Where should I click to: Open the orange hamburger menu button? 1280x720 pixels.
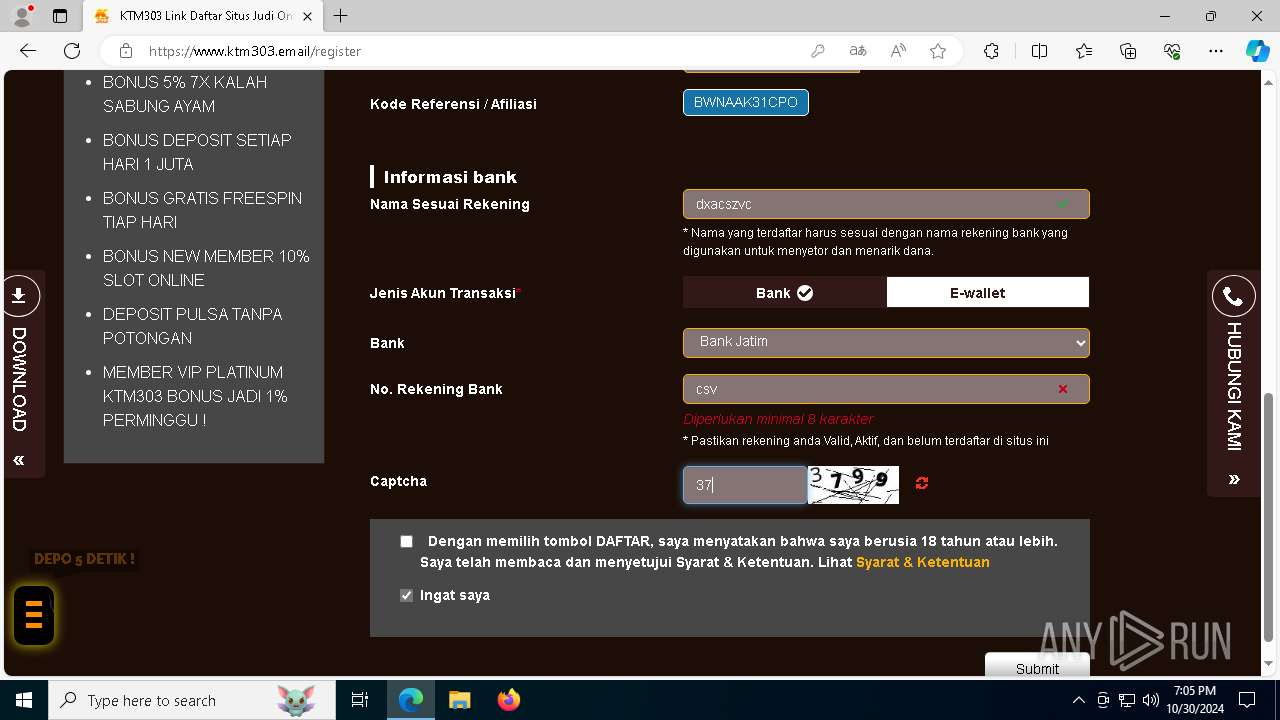point(34,614)
